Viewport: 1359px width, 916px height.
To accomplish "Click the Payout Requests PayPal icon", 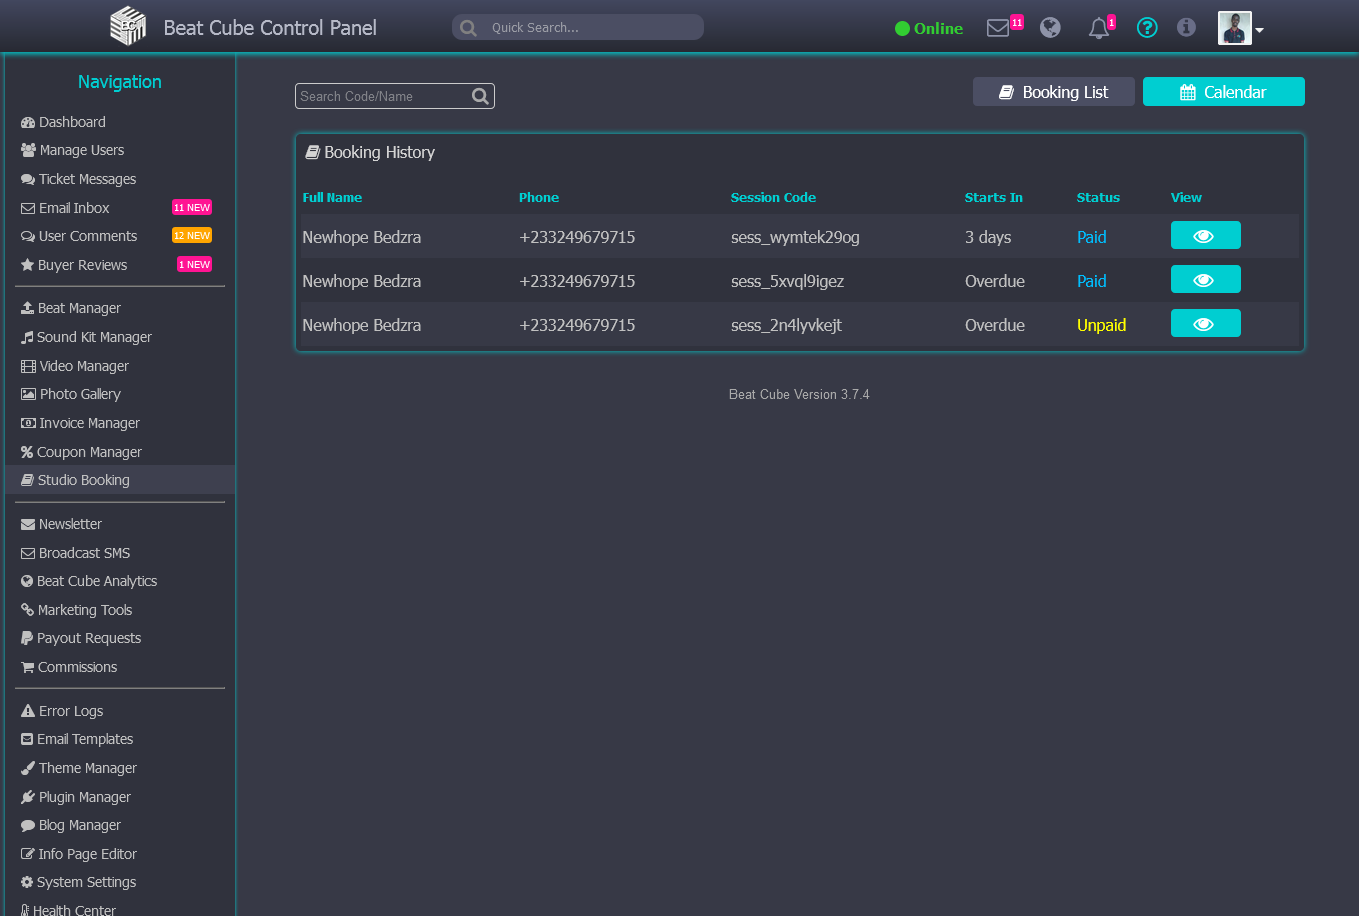I will tap(27, 638).
